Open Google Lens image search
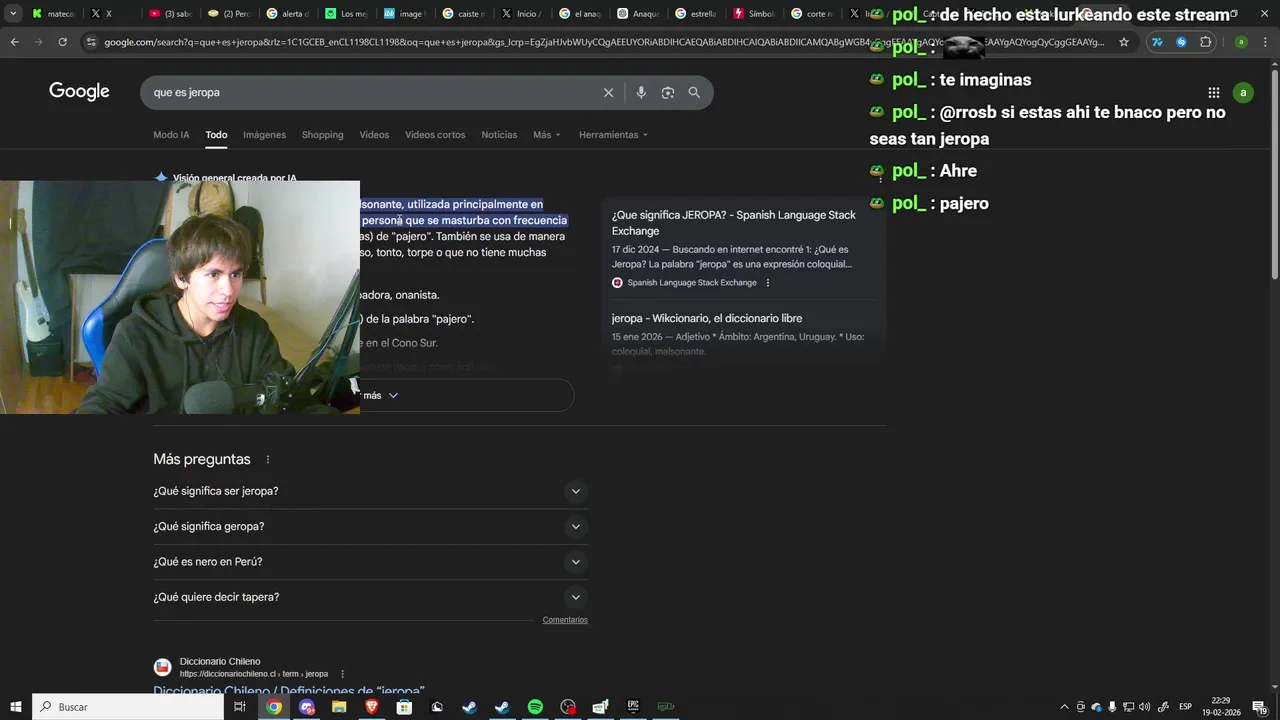 pyautogui.click(x=668, y=92)
